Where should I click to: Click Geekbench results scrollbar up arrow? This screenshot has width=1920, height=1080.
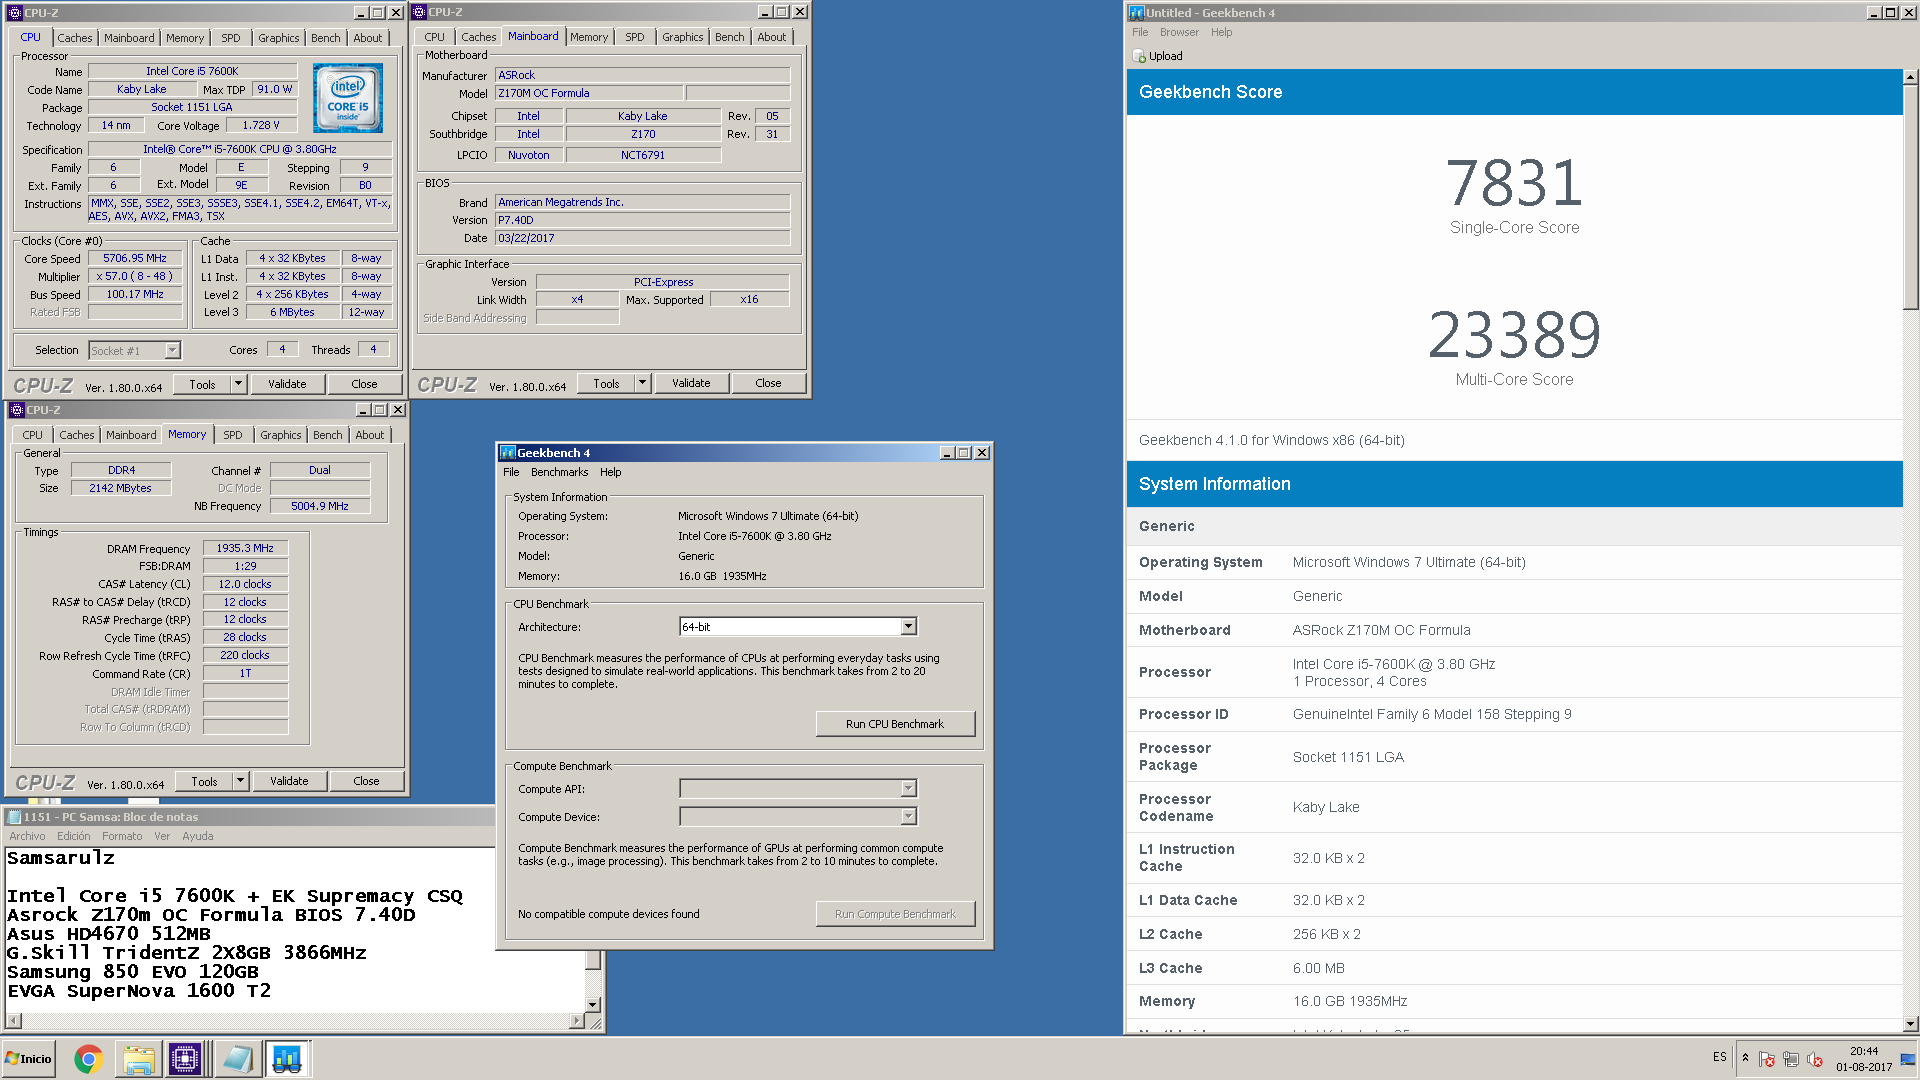[1910, 76]
